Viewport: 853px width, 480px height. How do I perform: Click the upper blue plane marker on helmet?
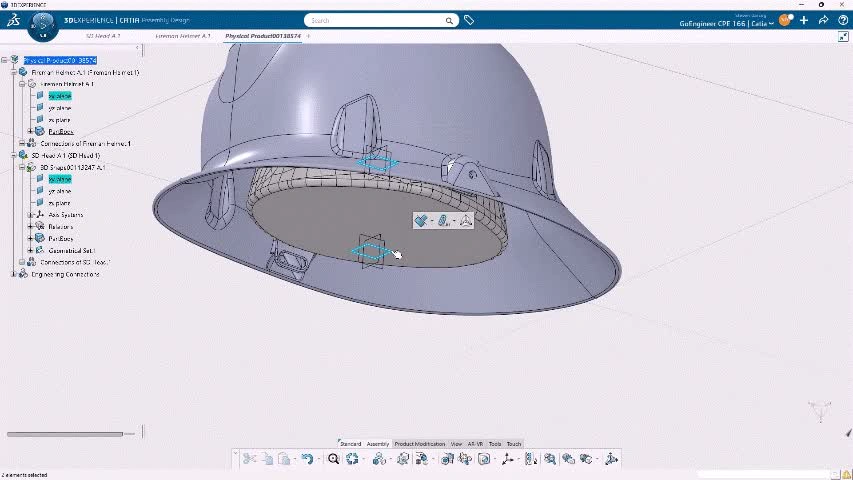point(378,162)
